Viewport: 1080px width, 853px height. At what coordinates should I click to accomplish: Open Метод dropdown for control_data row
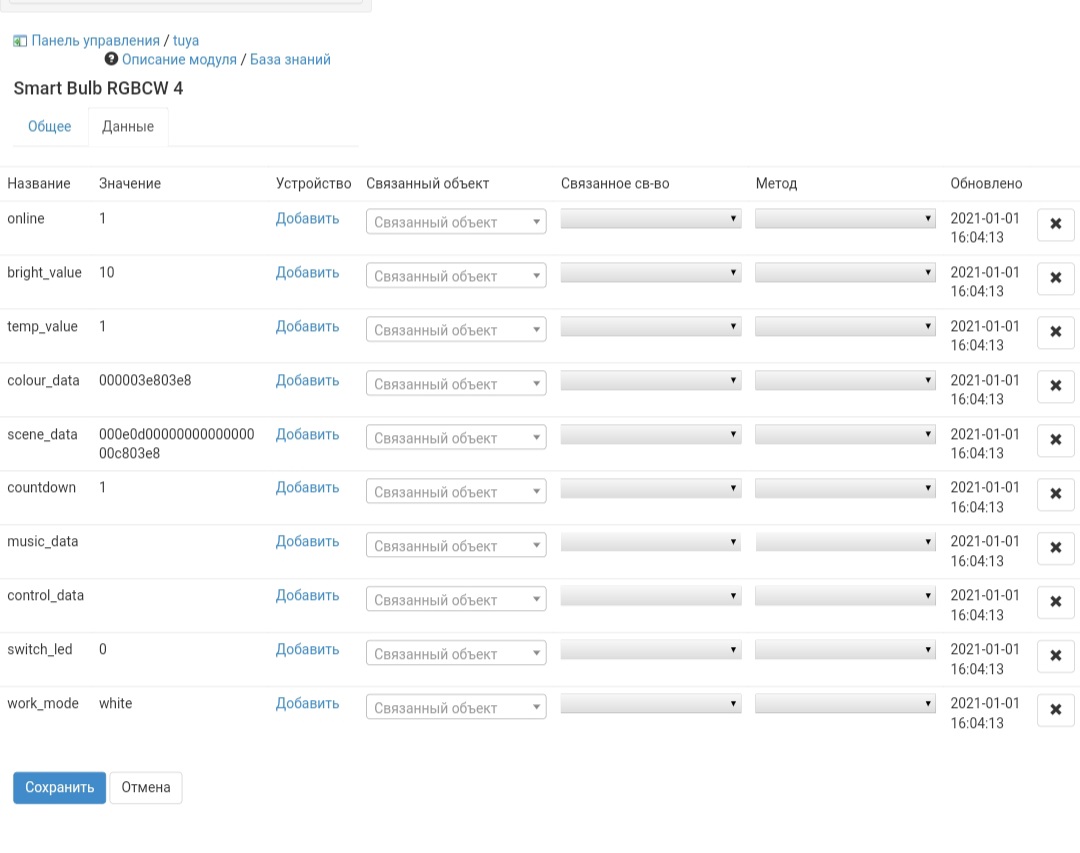(845, 597)
